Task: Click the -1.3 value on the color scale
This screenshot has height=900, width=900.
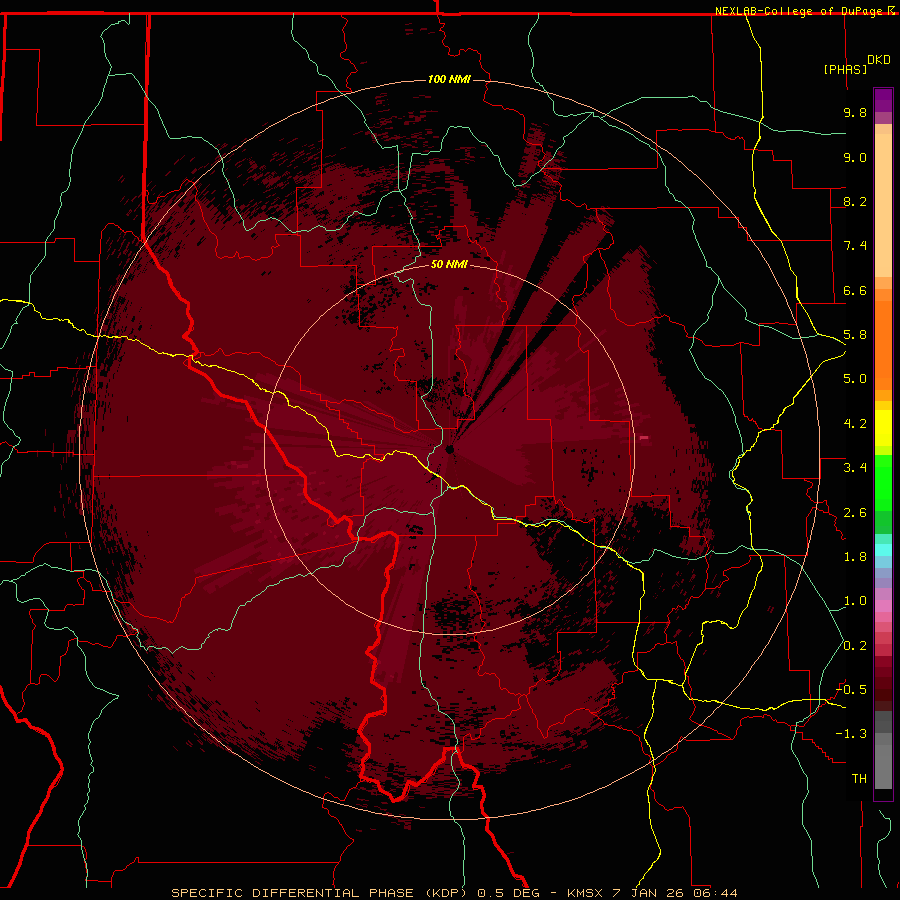Action: click(x=851, y=734)
